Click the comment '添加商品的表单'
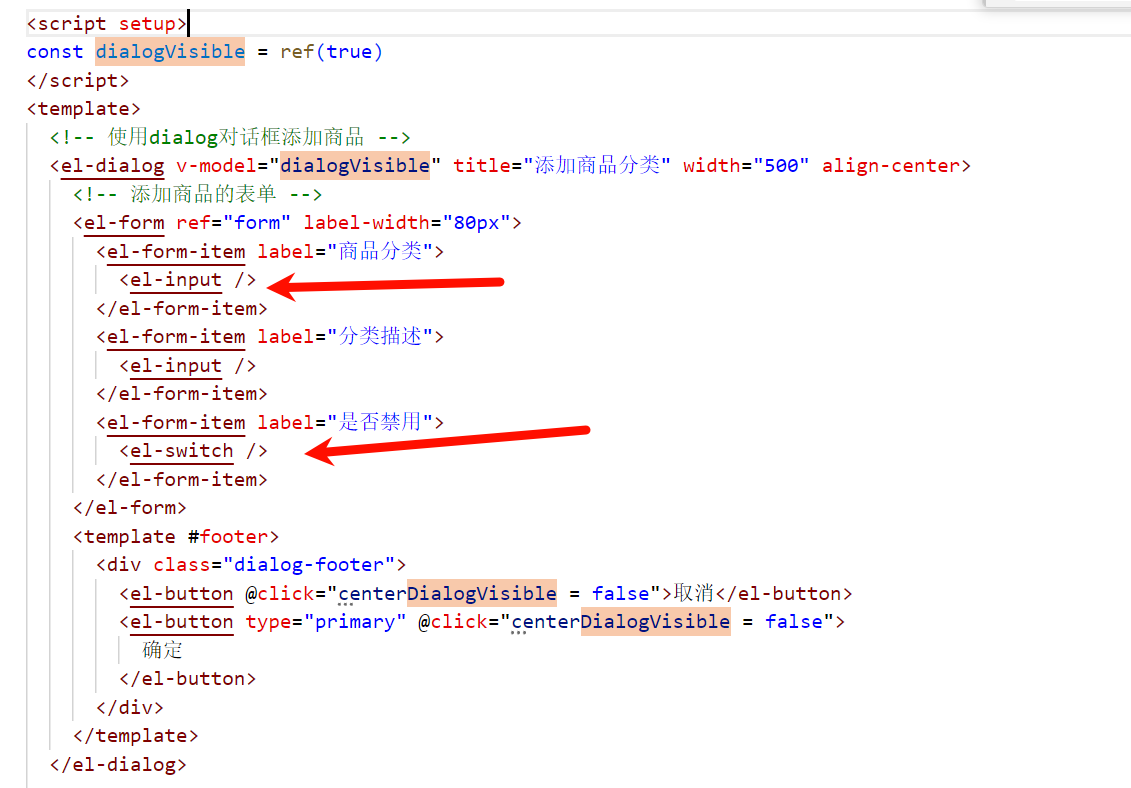This screenshot has height=788, width=1131. (x=203, y=194)
